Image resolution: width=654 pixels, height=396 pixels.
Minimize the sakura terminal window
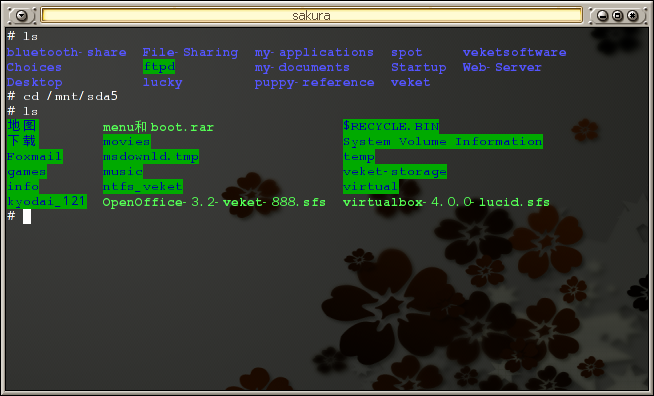[602, 16]
